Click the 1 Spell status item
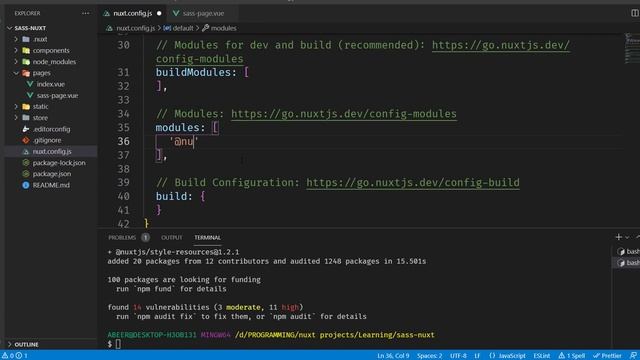 (x=571, y=356)
